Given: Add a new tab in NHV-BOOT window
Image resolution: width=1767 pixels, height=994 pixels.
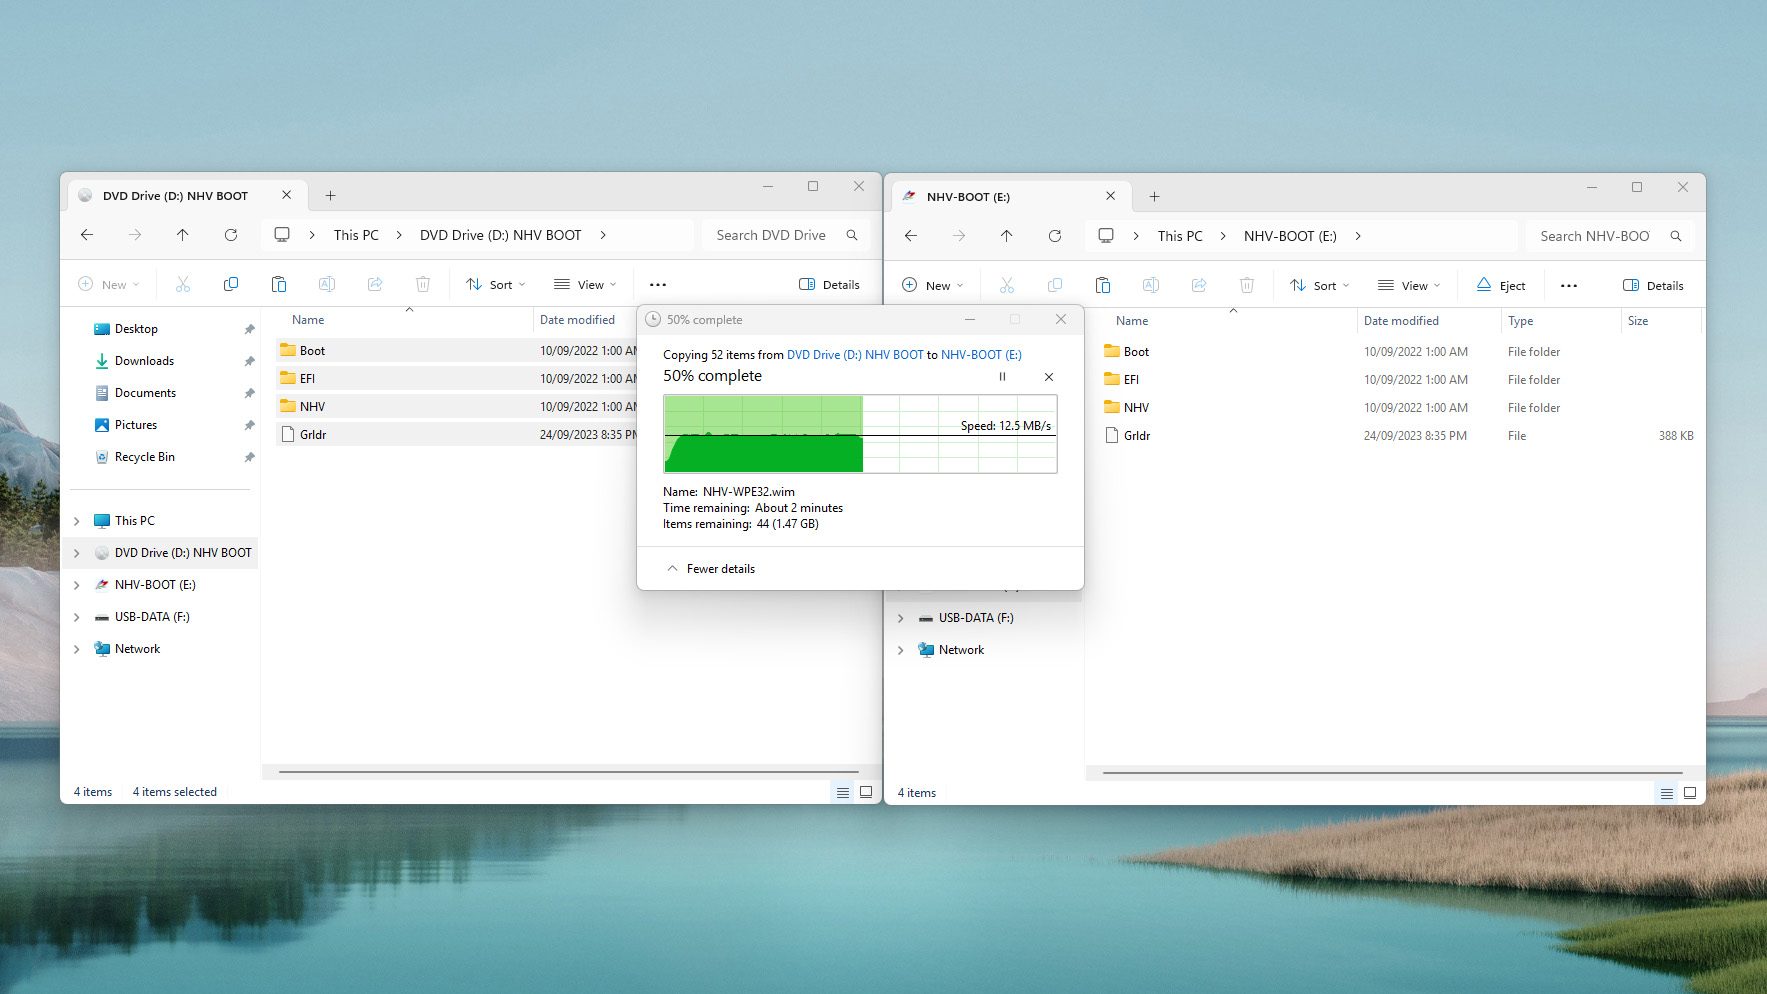Looking at the screenshot, I should pyautogui.click(x=1154, y=197).
